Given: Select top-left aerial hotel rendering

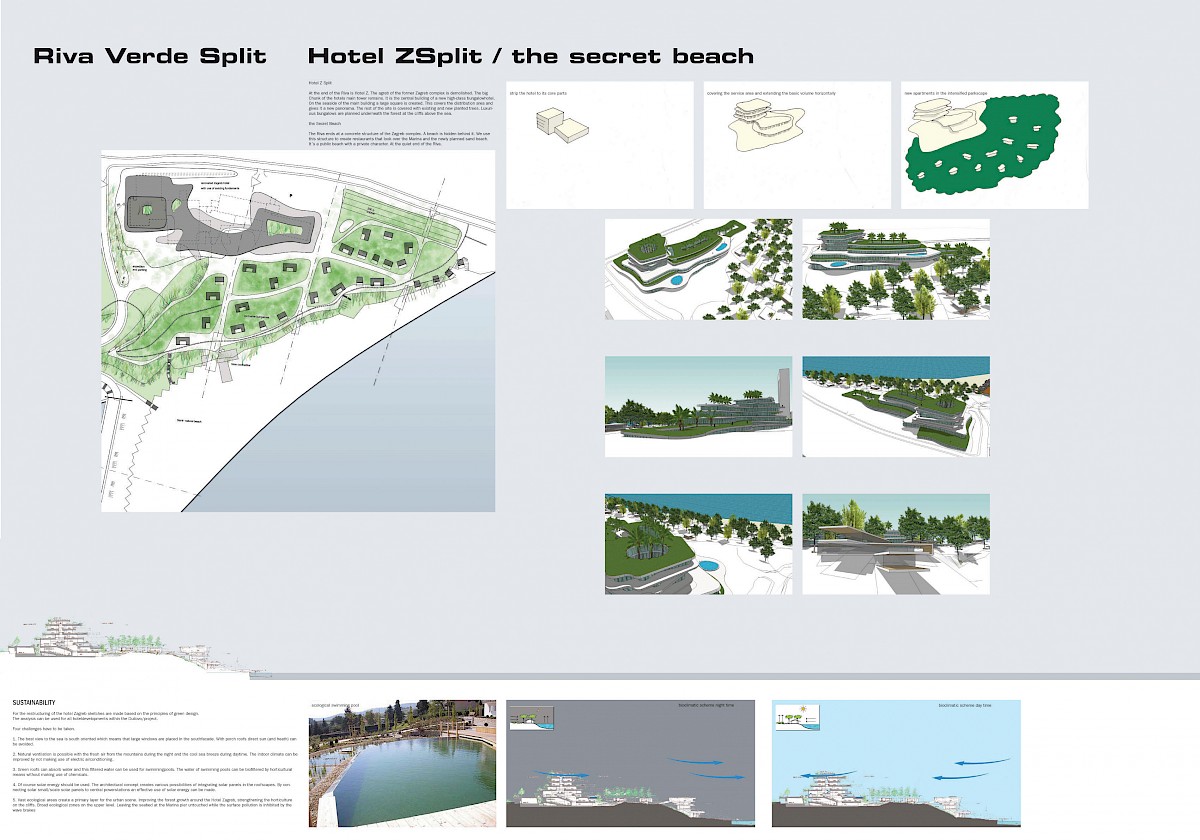Looking at the screenshot, I should [x=698, y=269].
